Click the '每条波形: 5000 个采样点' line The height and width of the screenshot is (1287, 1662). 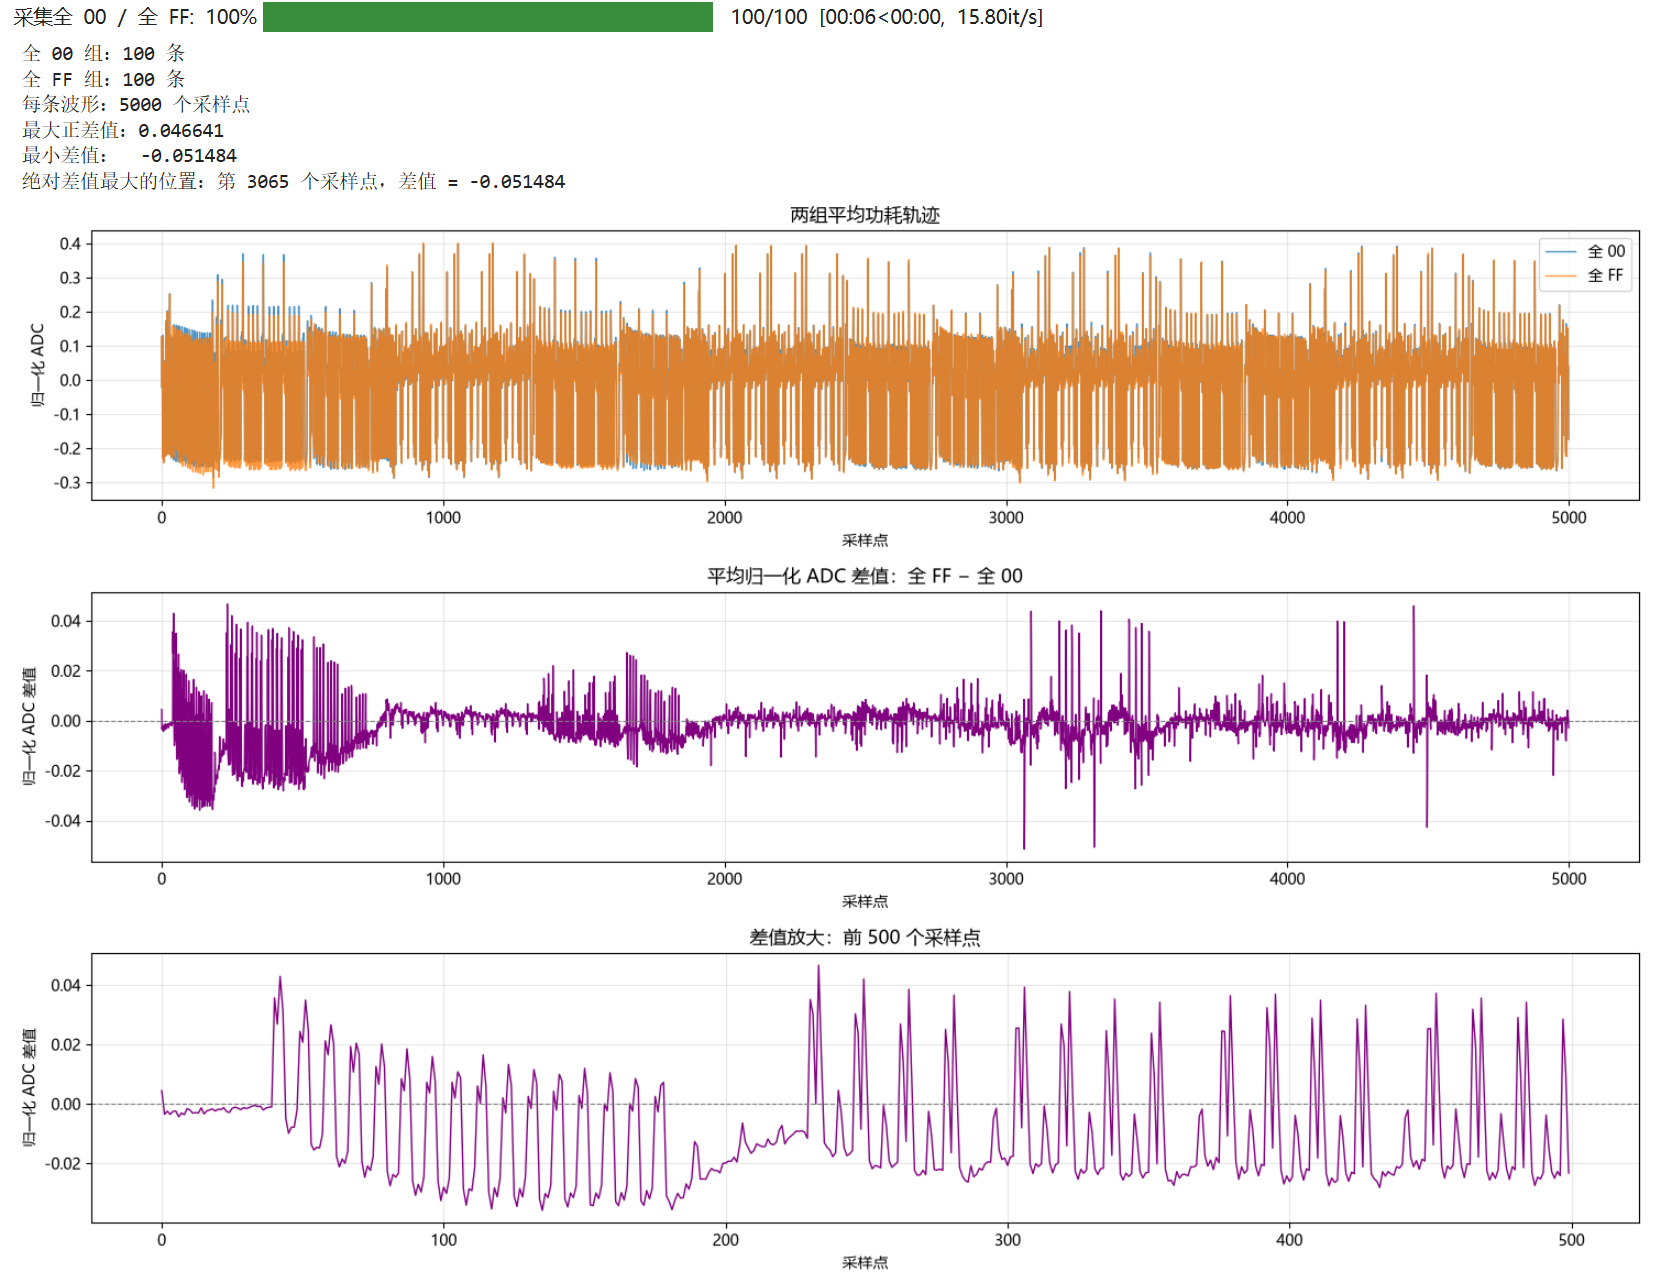136,105
